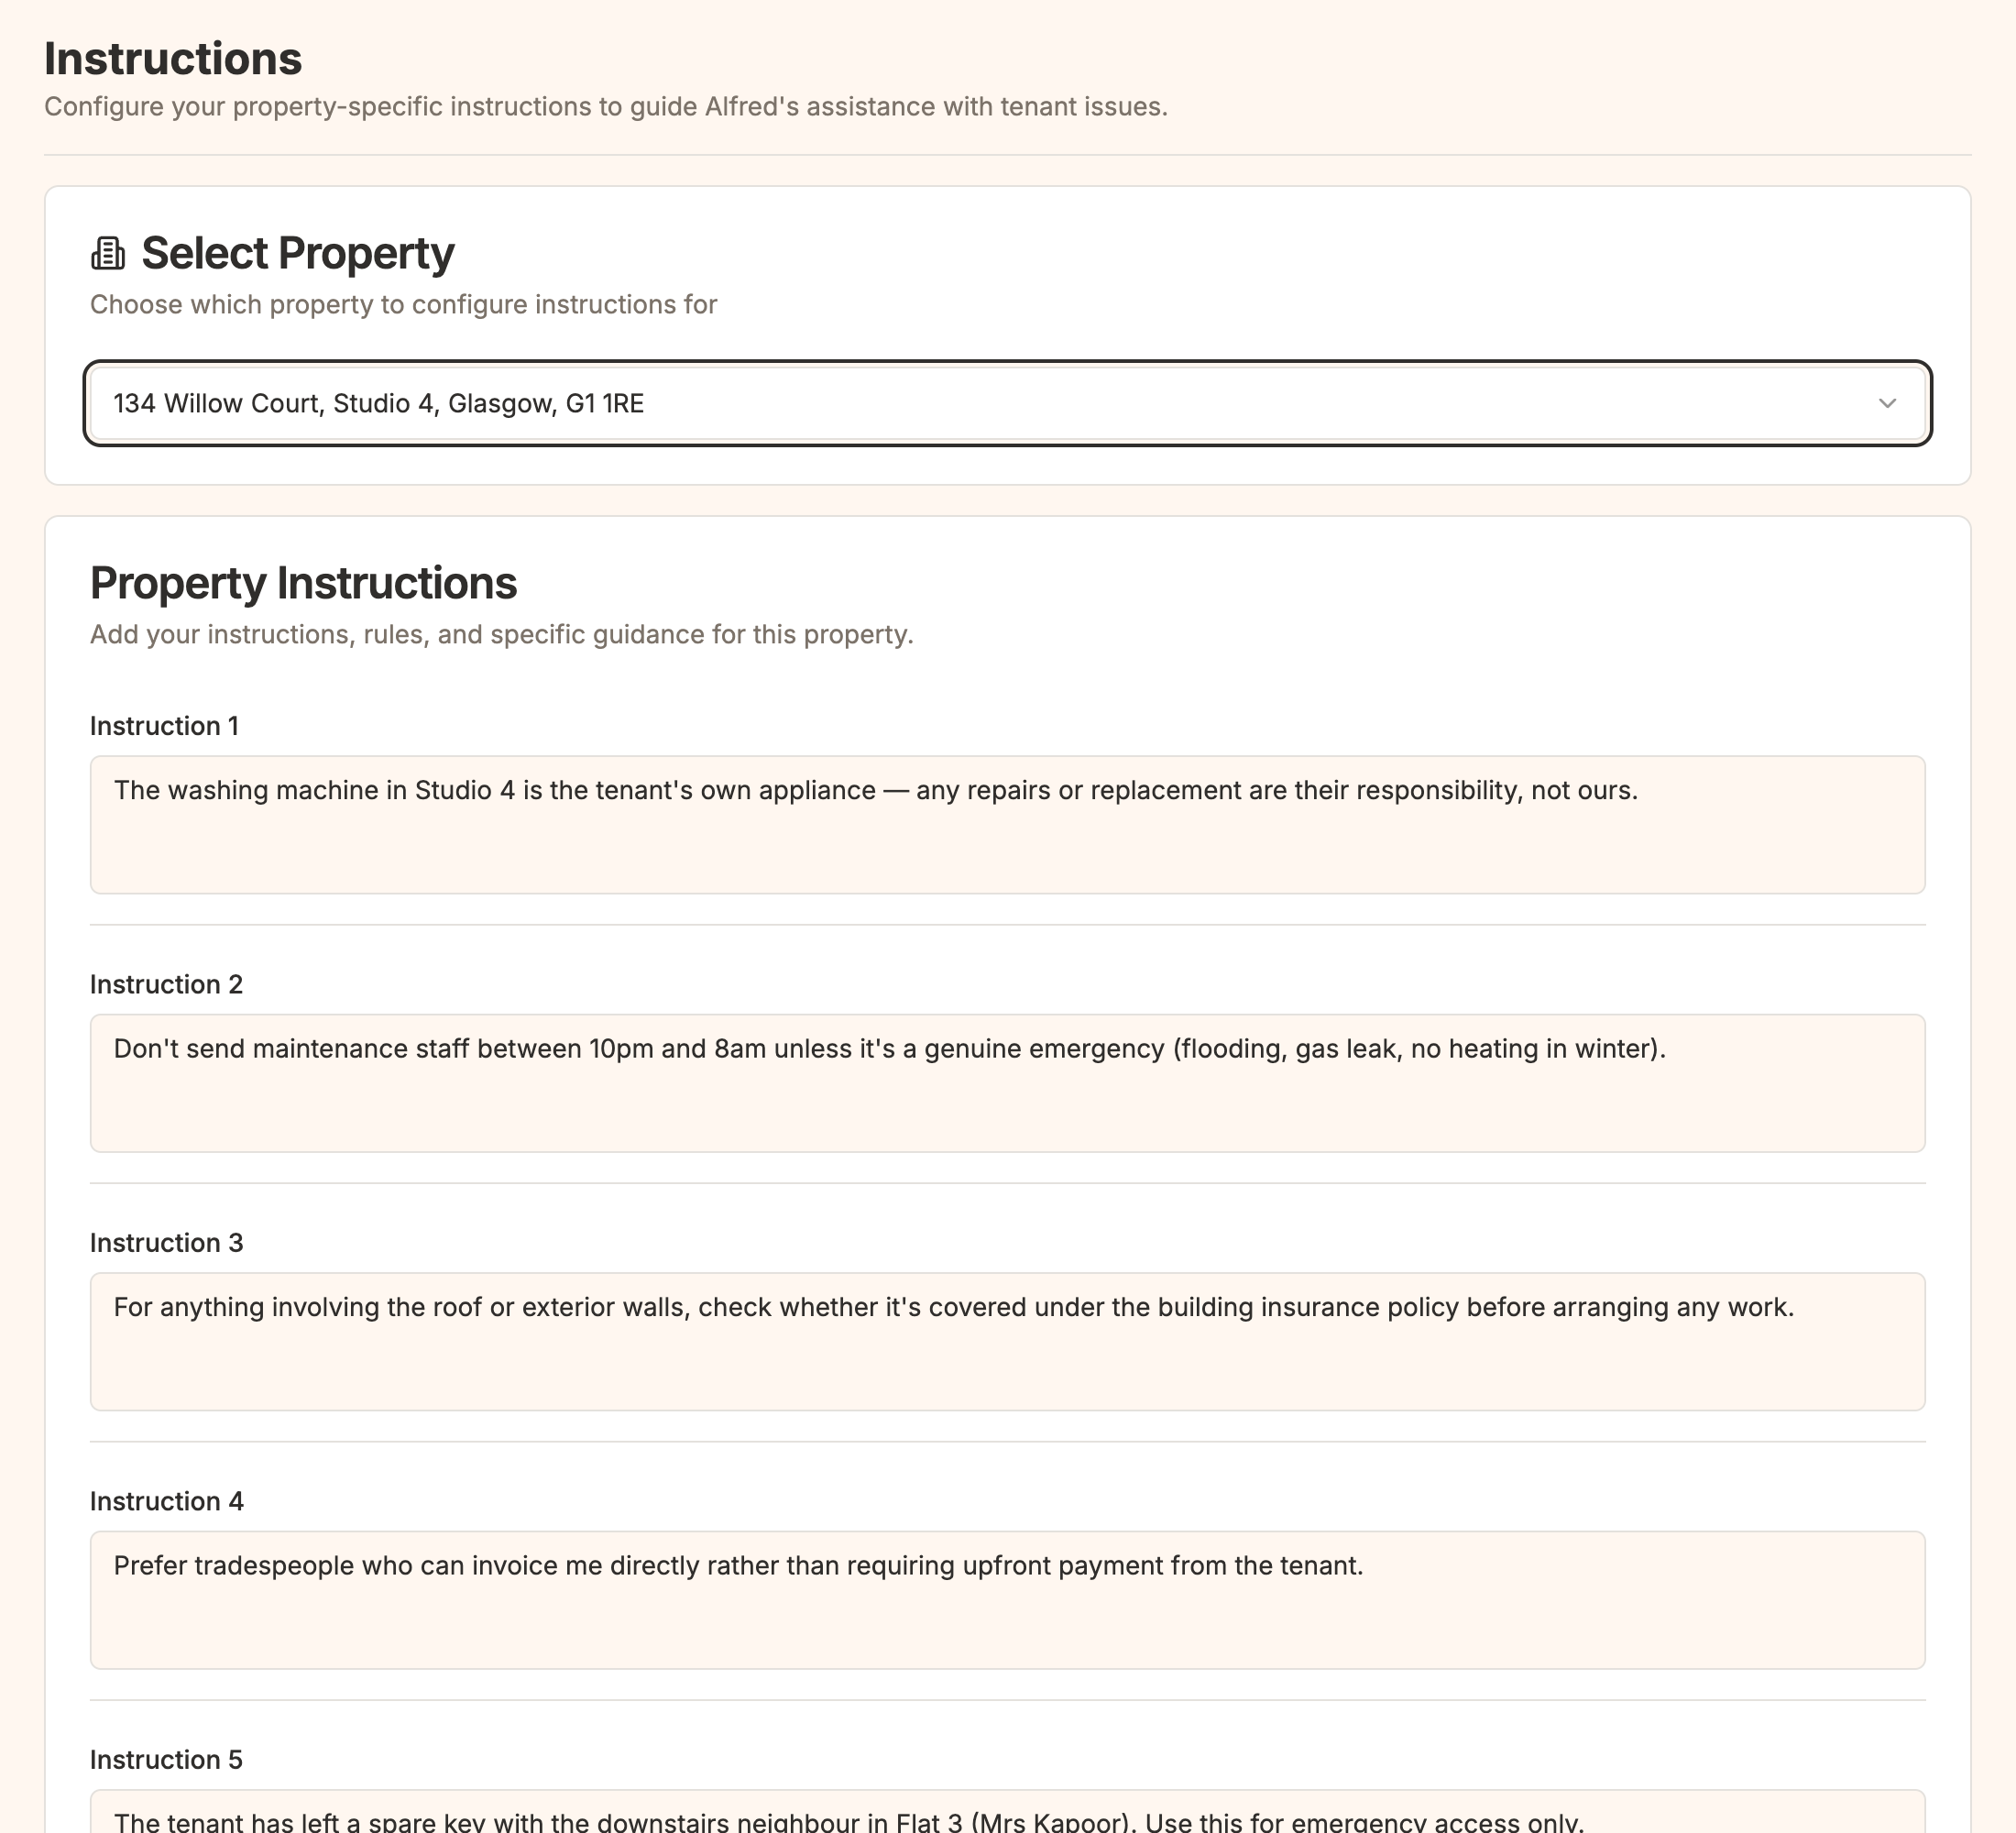Screen dimensions: 2016x1833
Task: Click the Select Property heading
Action: [298, 253]
